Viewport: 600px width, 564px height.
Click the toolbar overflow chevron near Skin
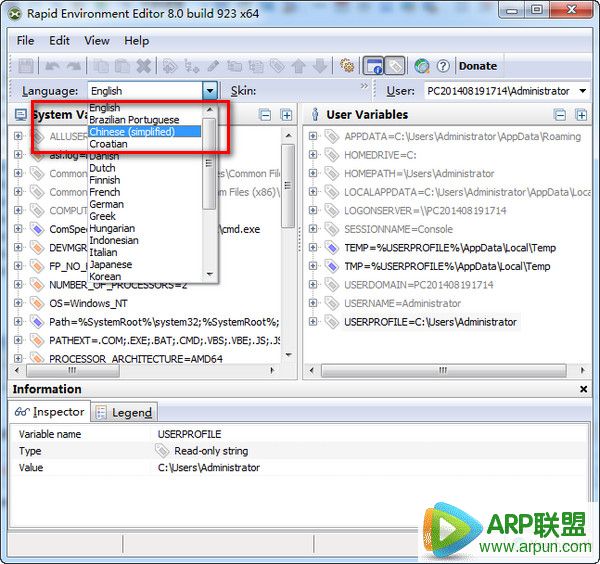click(x=364, y=86)
